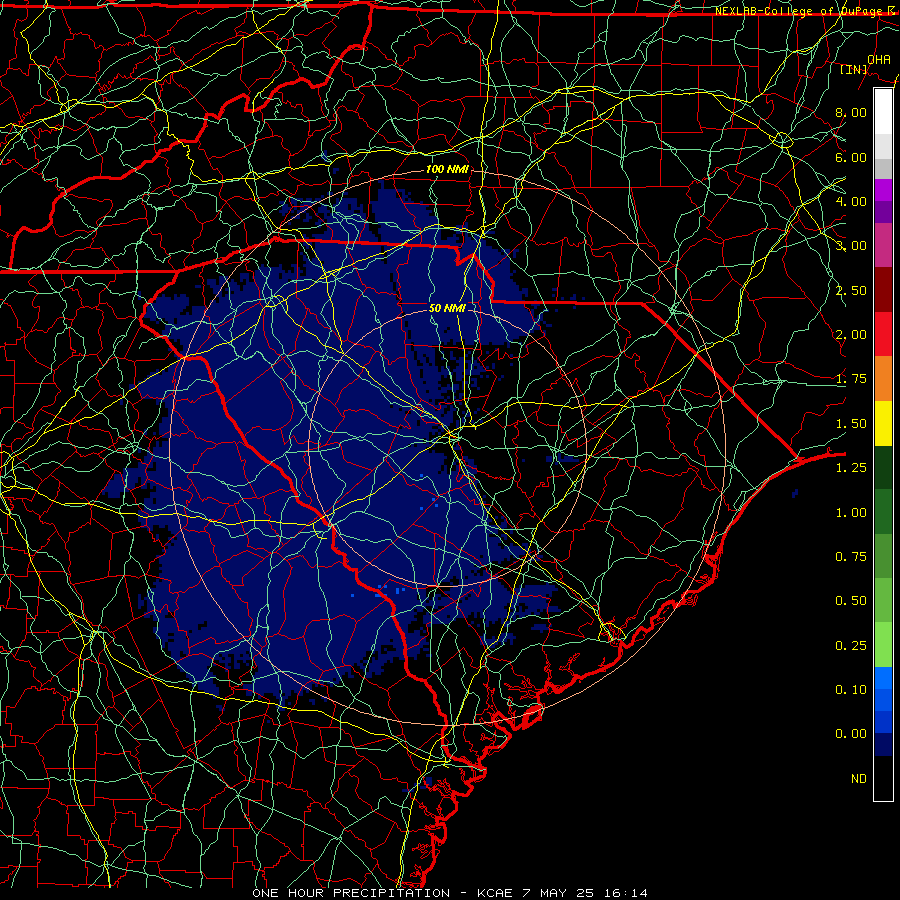Select the darkest green swatch beside 1.25
900x900 pixels.
(x=883, y=468)
